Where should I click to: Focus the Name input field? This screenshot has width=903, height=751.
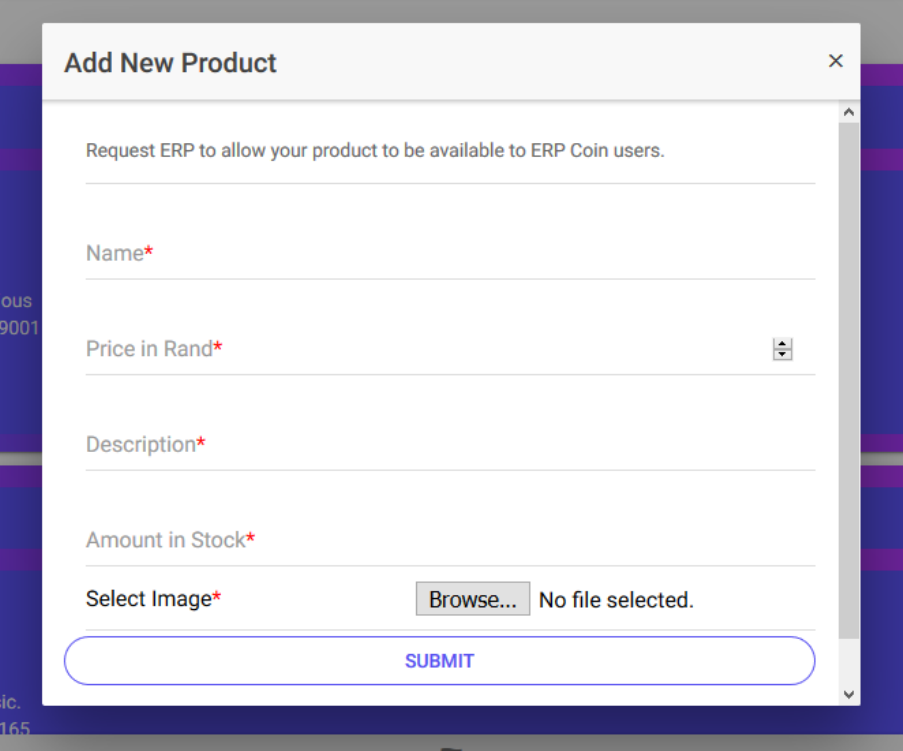coord(450,254)
